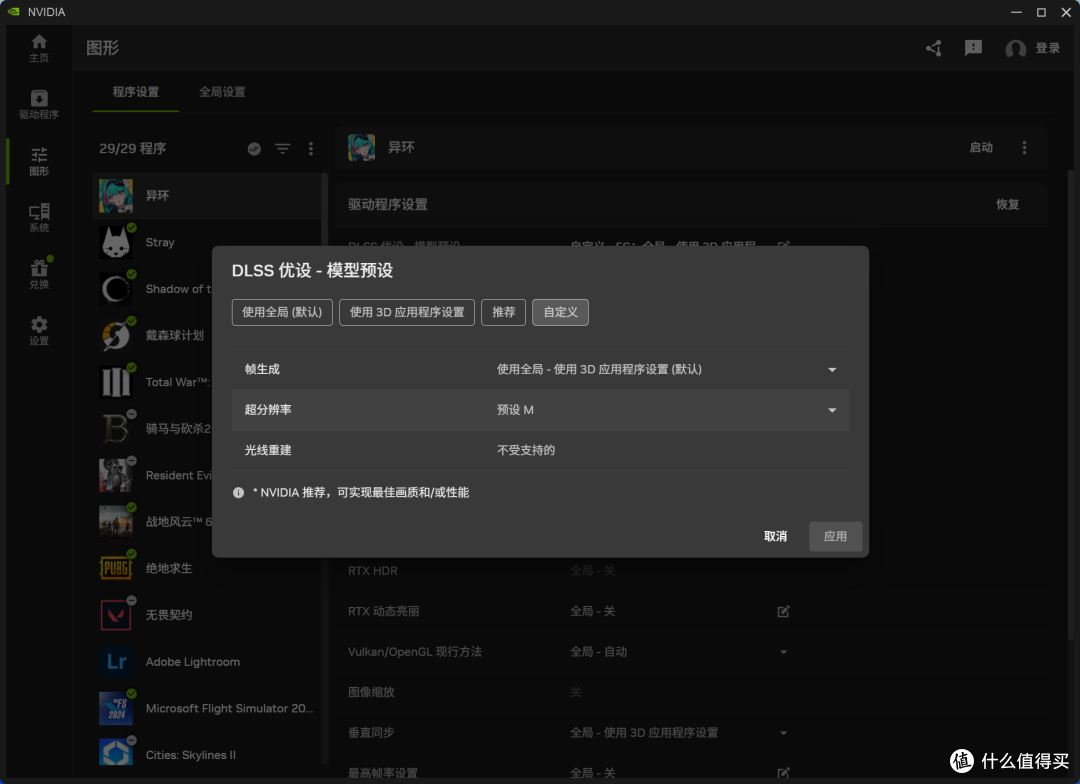This screenshot has height=784, width=1080.
Task: Select the 戴森球计划 program icon
Action: tap(116, 336)
